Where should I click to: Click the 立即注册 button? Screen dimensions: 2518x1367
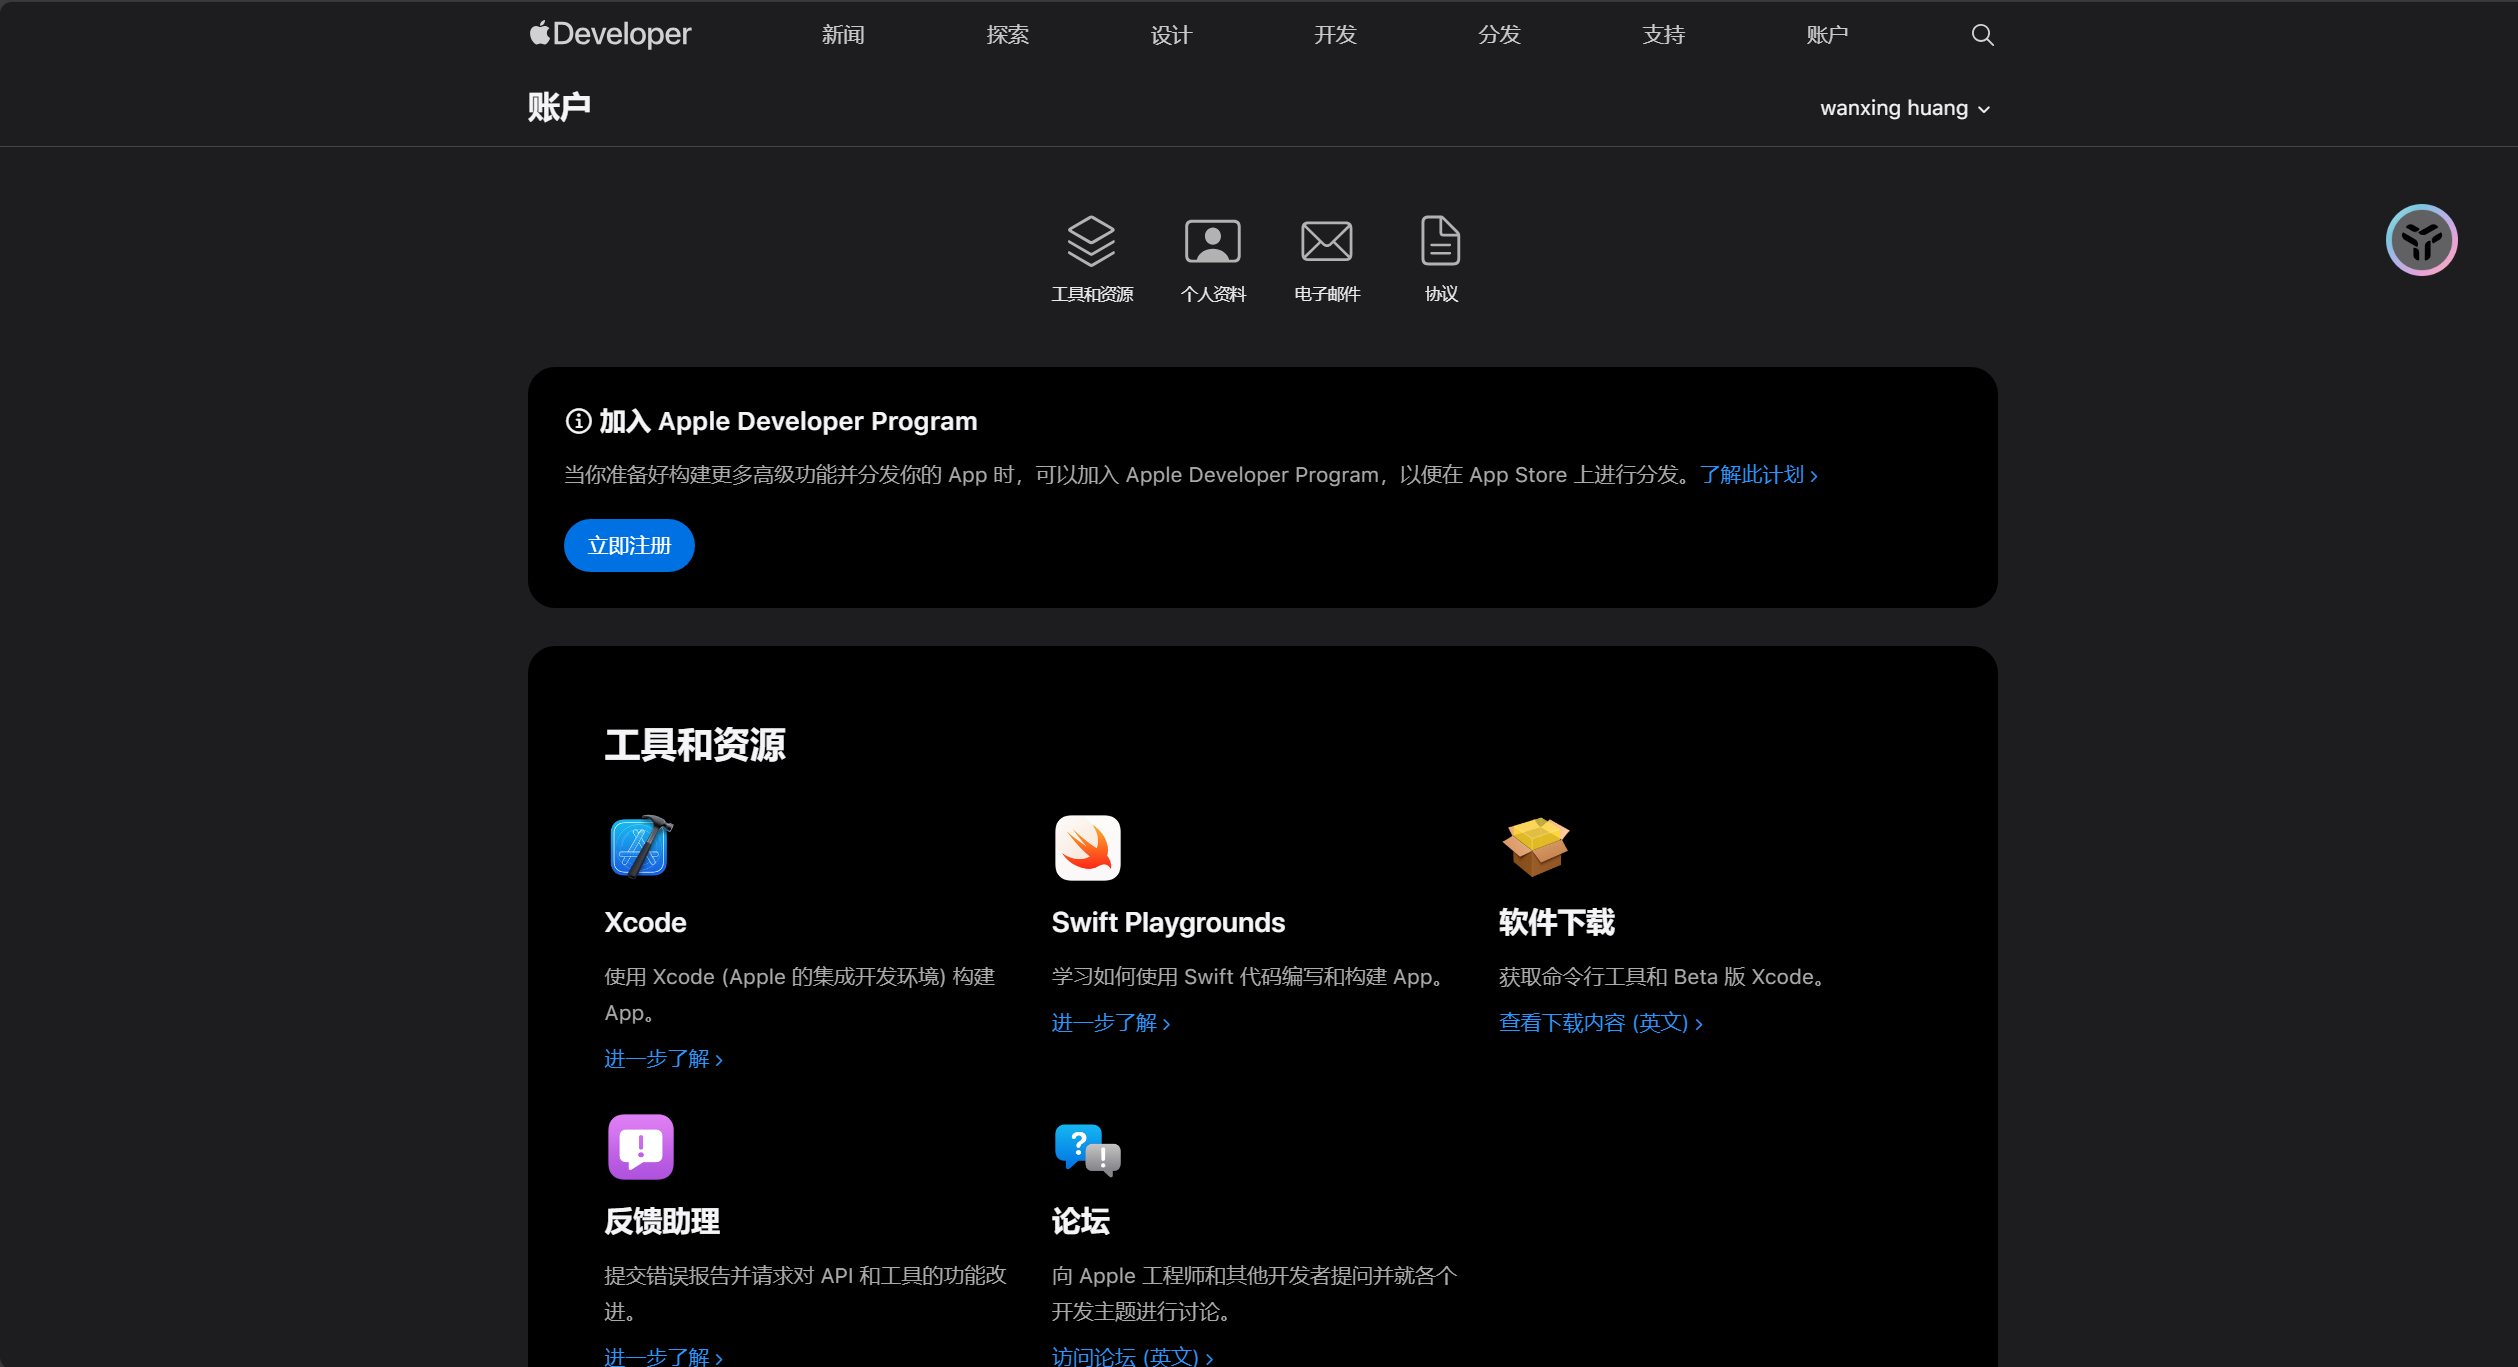tap(629, 546)
